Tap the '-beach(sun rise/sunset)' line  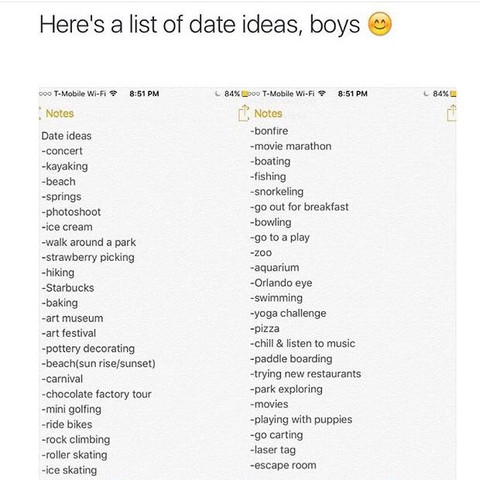pyautogui.click(x=98, y=363)
